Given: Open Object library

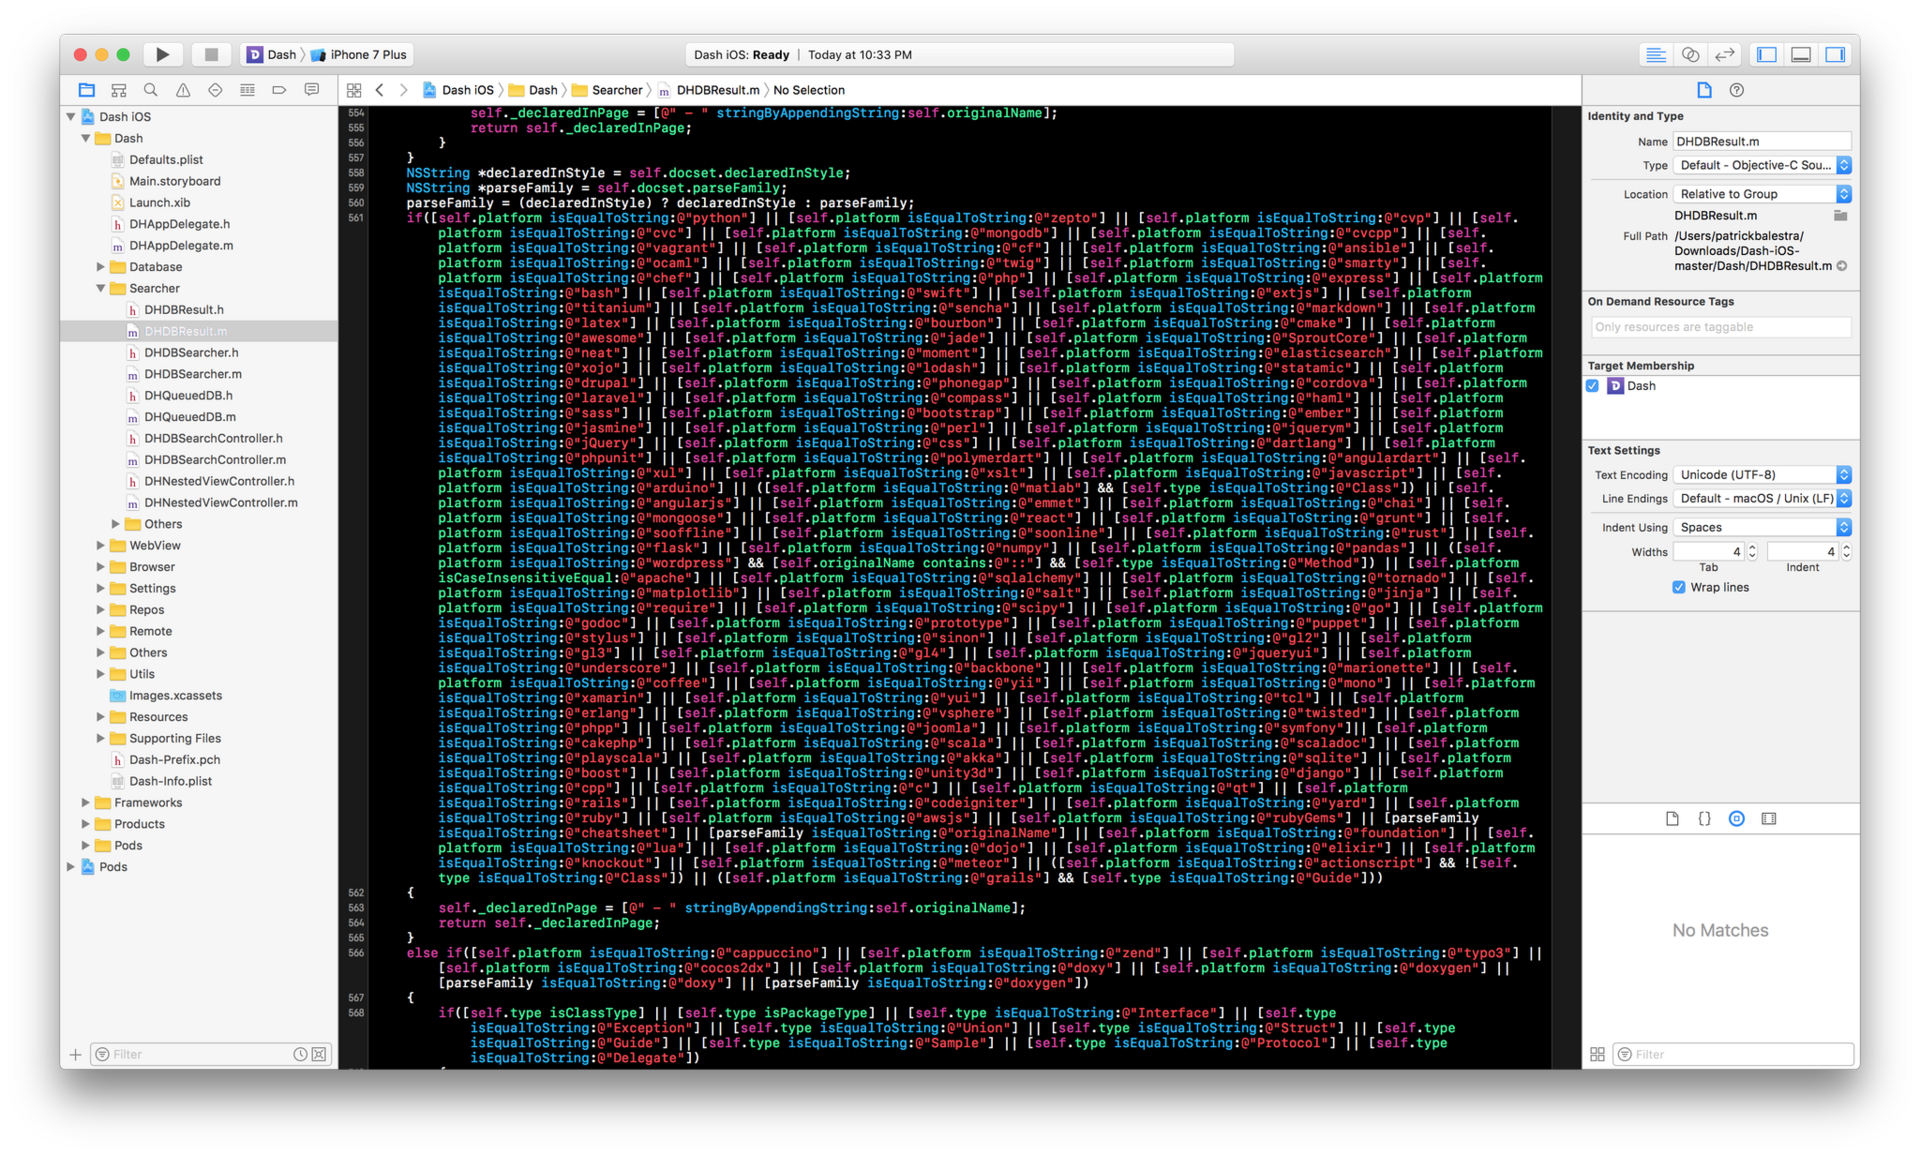Looking at the screenshot, I should coord(1737,819).
